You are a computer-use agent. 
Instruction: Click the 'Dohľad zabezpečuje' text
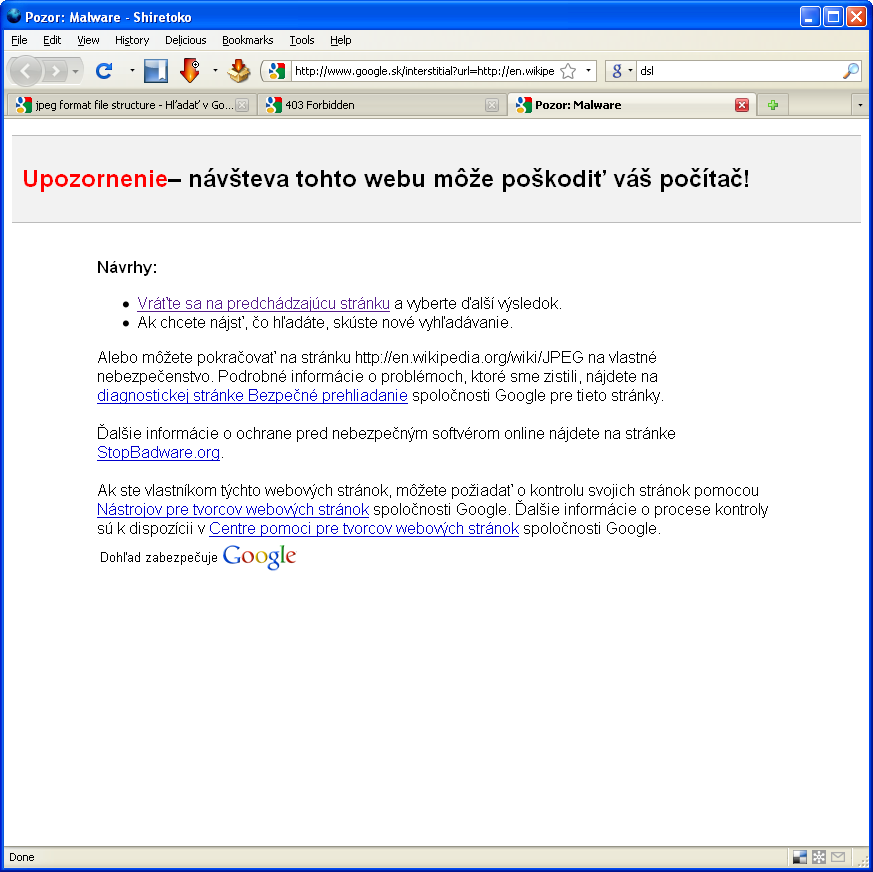159,557
